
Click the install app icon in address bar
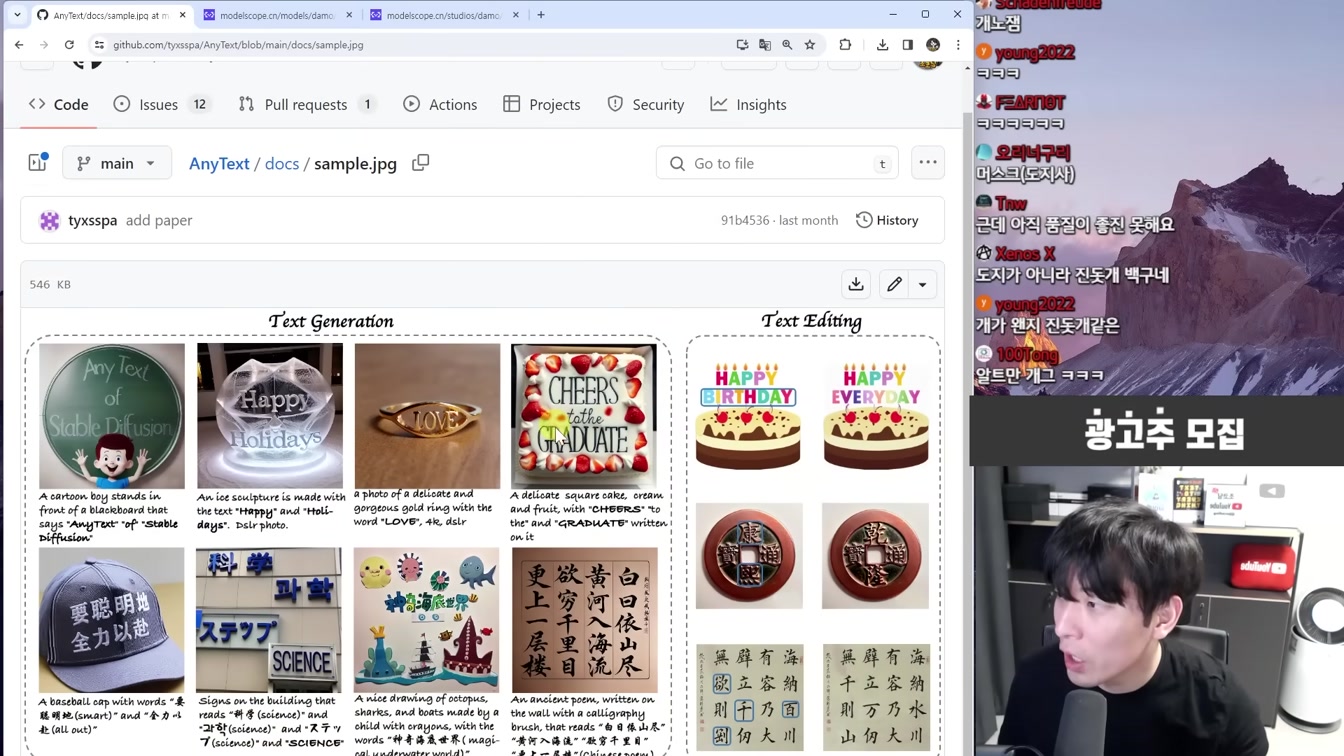point(742,45)
